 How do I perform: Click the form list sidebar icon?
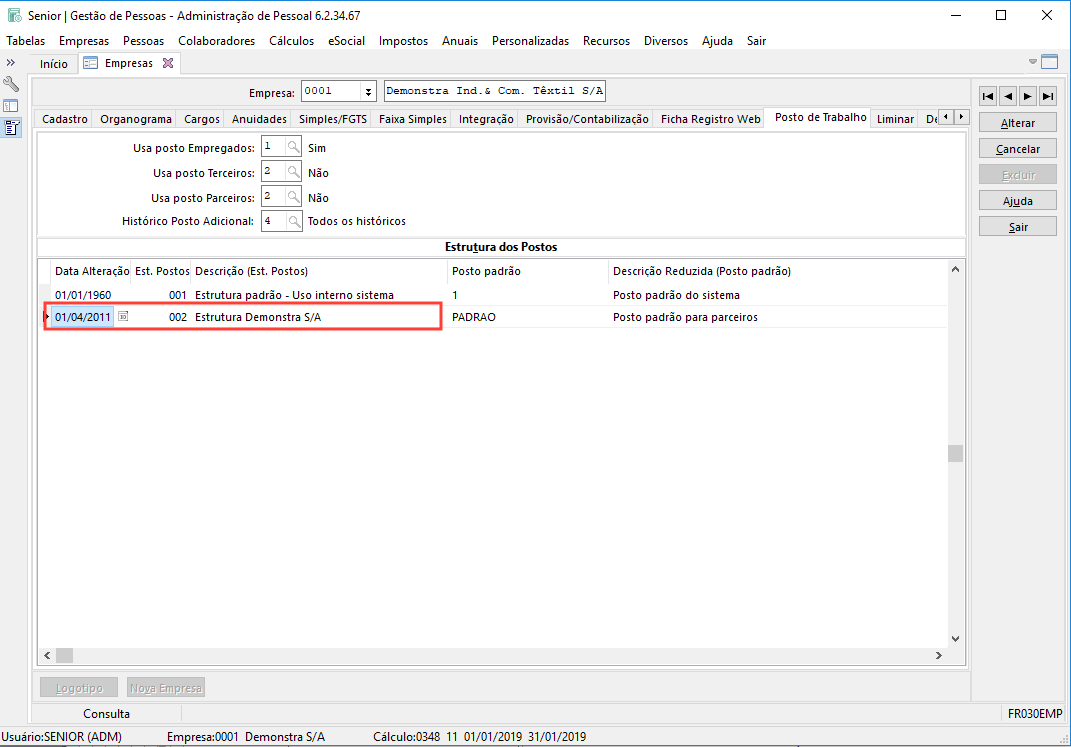12,128
